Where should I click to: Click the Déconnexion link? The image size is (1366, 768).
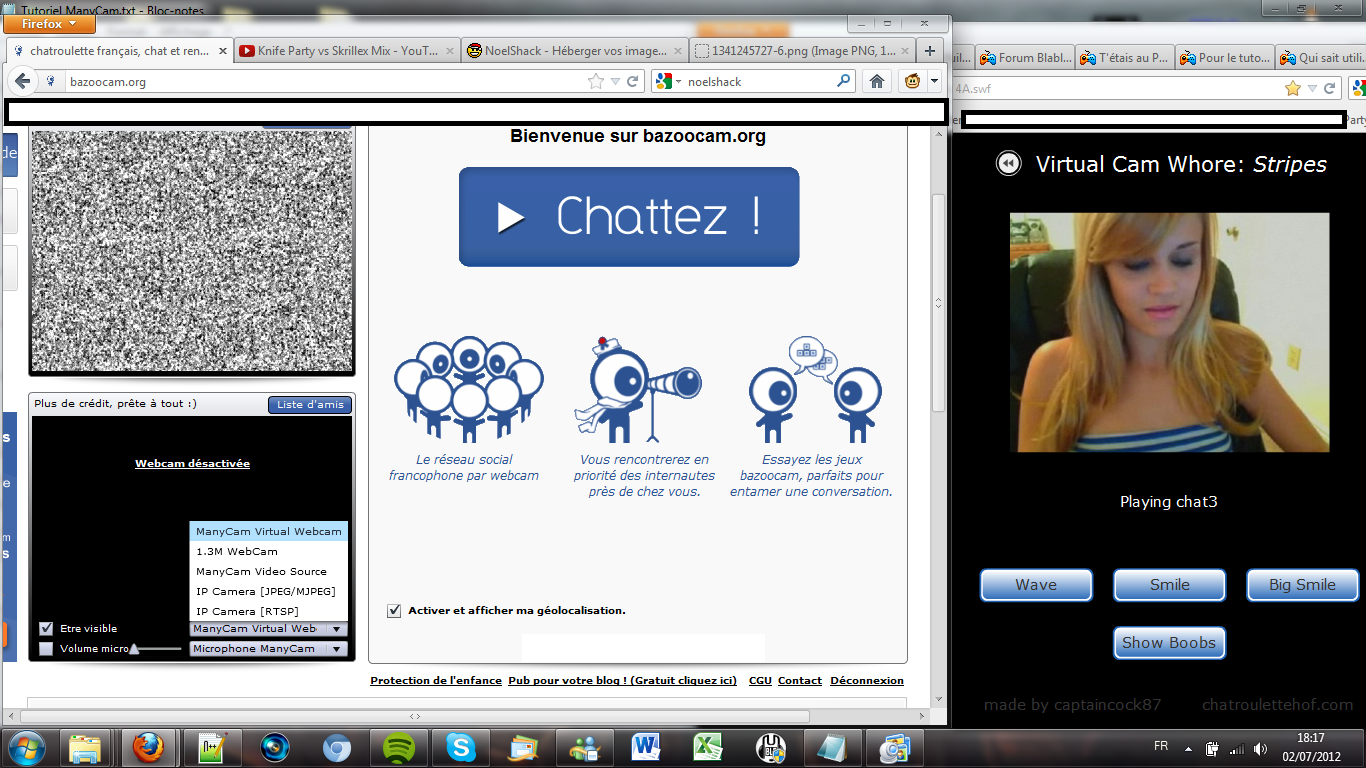867,680
